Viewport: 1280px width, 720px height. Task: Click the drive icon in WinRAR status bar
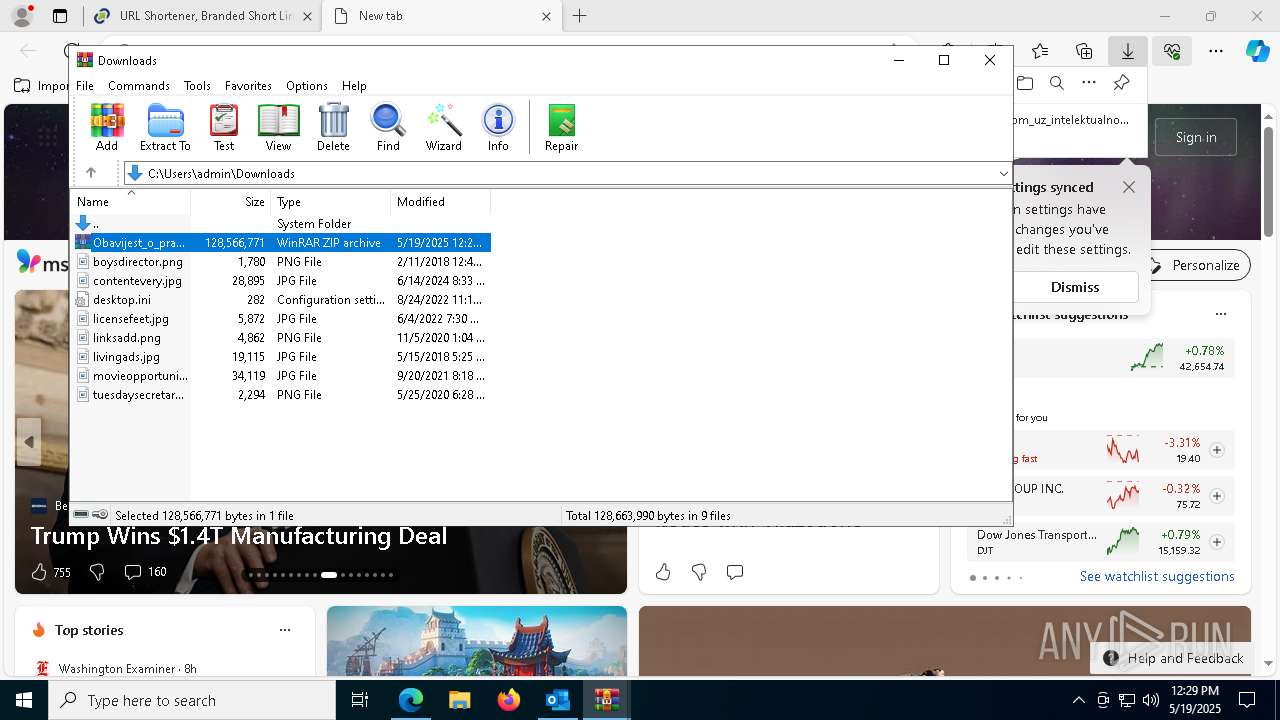pos(82,515)
